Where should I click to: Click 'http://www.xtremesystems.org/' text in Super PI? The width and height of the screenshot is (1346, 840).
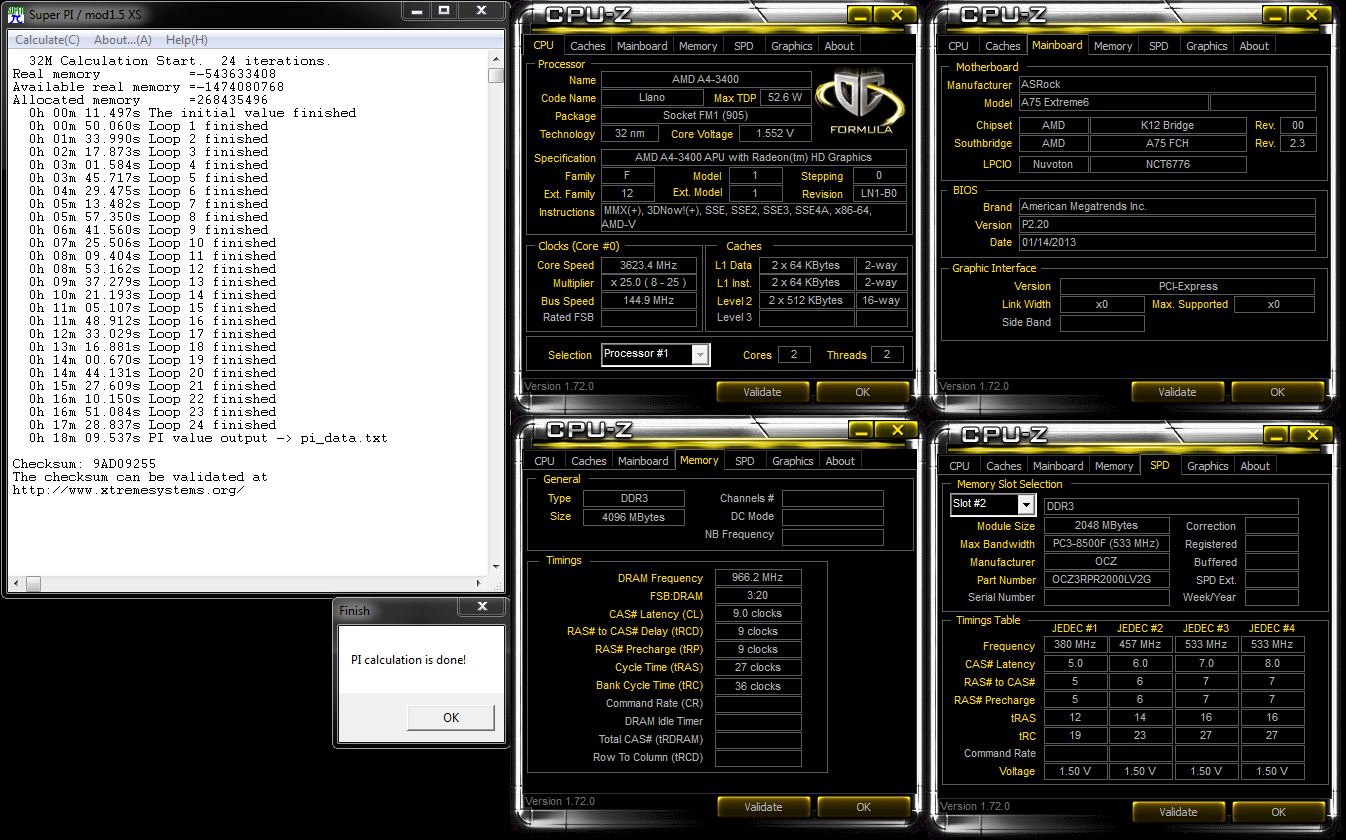tap(128, 490)
